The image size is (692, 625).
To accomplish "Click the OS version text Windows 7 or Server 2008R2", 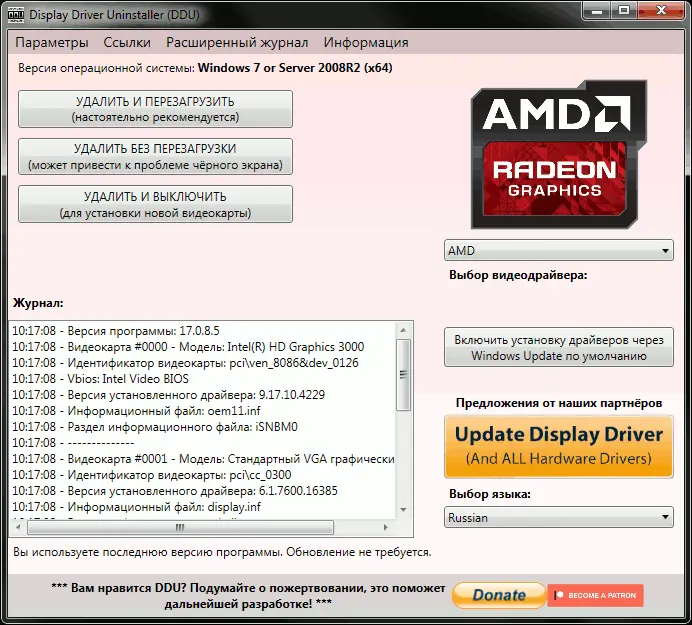I will 295,68.
